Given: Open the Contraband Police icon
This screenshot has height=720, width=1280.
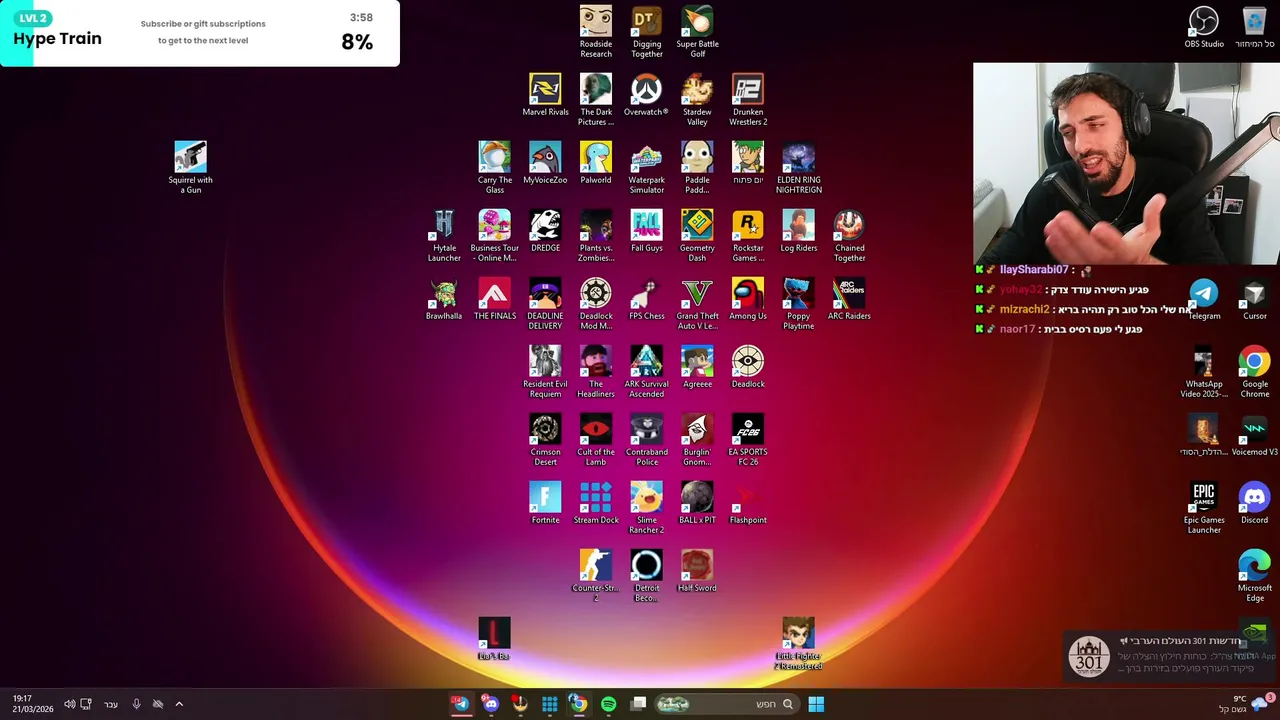Looking at the screenshot, I should pos(647,439).
